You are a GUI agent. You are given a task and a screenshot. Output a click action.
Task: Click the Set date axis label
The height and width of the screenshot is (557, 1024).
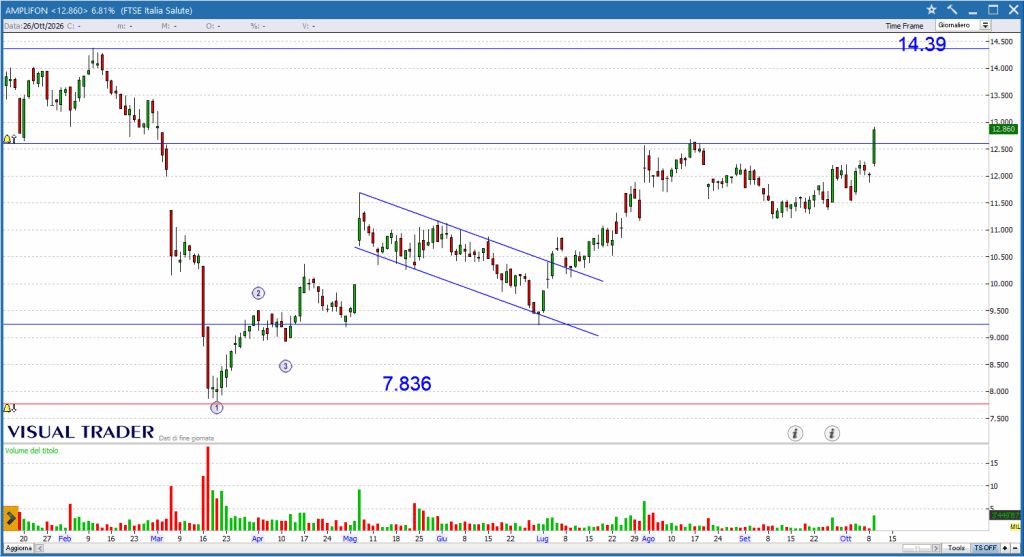(744, 539)
